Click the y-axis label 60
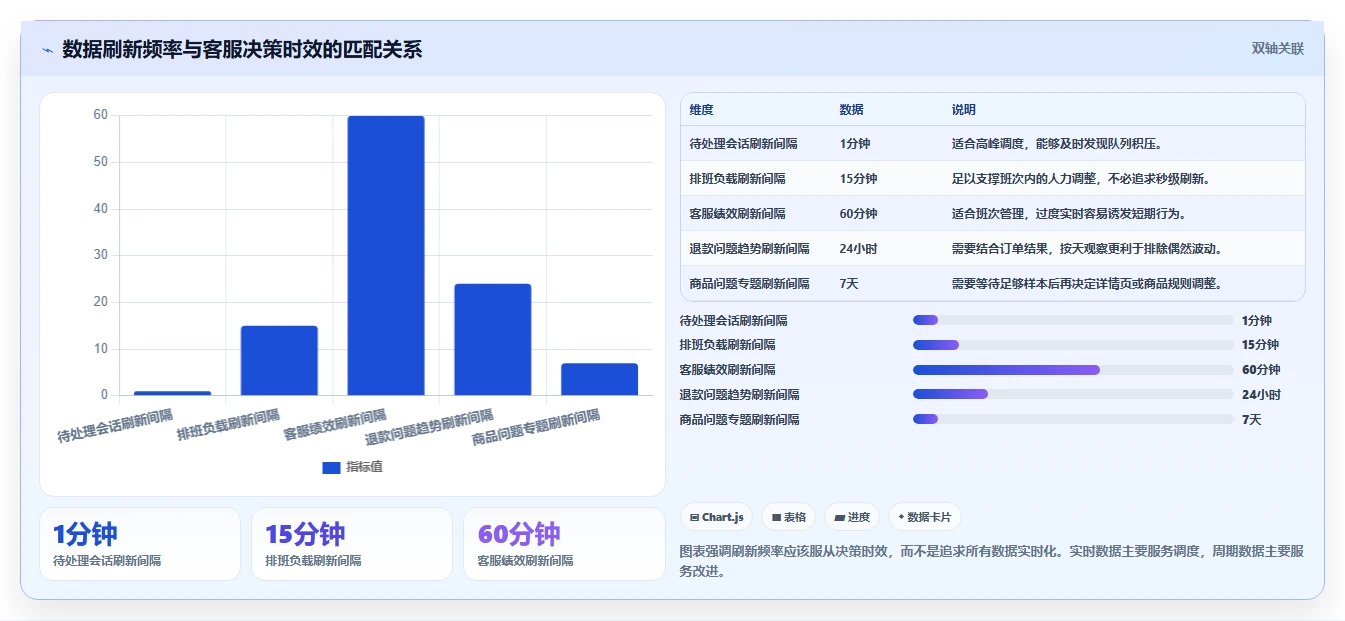The image size is (1345, 621). (x=100, y=115)
